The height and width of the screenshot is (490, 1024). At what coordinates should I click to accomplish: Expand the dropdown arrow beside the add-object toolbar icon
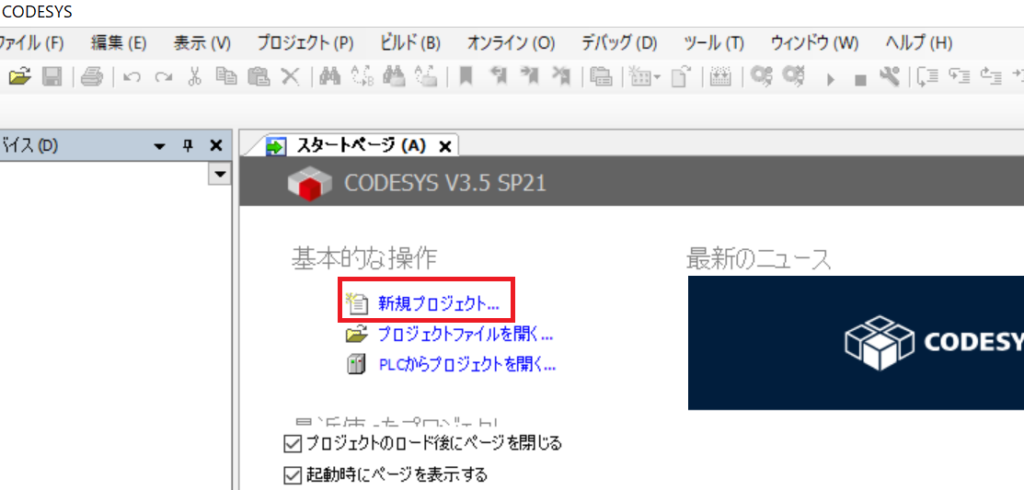(x=657, y=77)
